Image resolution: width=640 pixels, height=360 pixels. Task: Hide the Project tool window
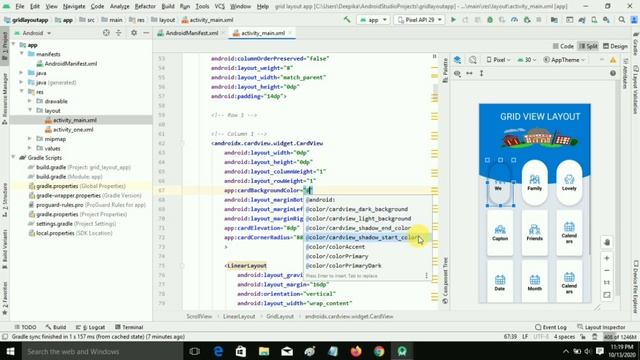click(146, 33)
